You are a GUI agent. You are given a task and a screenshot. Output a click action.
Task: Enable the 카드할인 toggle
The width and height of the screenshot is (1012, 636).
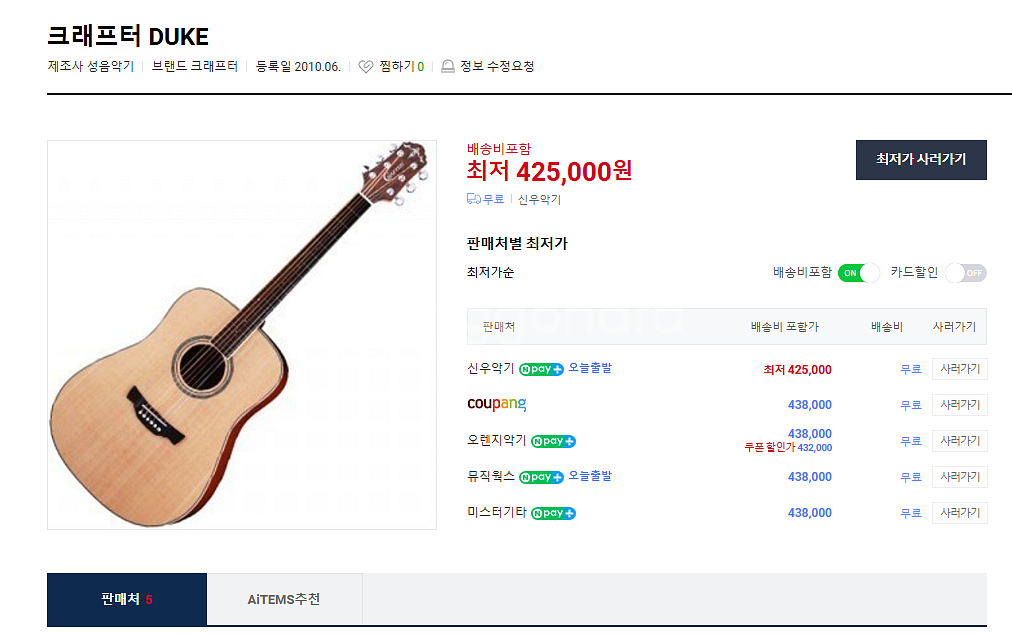pyautogui.click(x=965, y=273)
